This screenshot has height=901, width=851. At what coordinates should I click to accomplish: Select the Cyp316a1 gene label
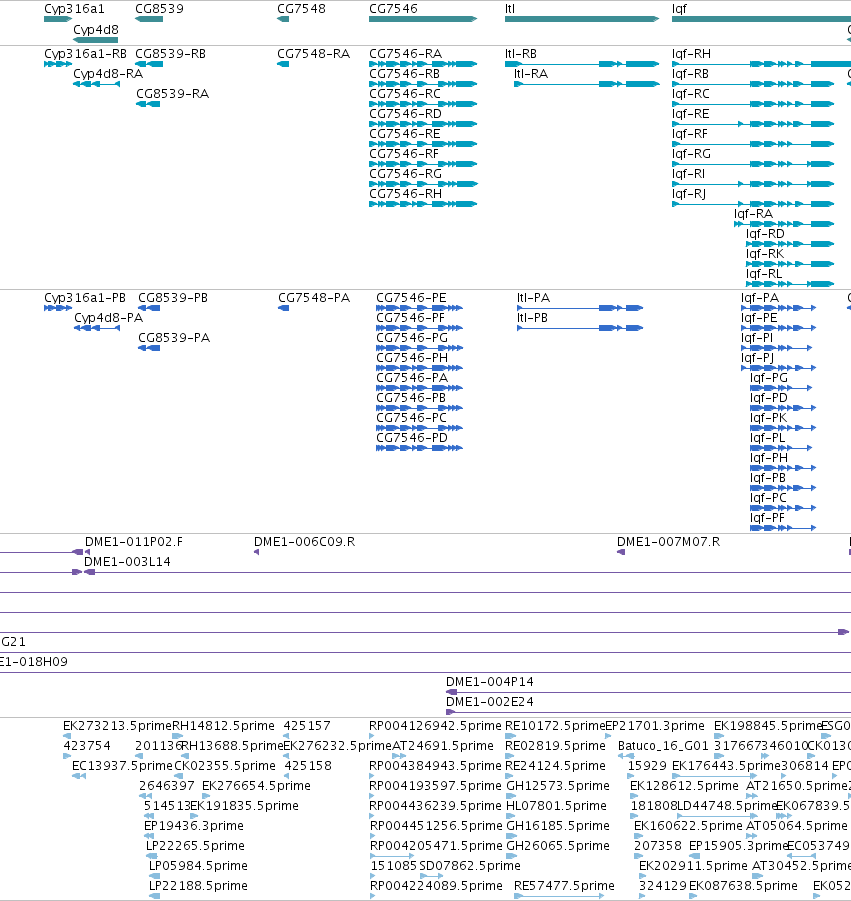74,9
